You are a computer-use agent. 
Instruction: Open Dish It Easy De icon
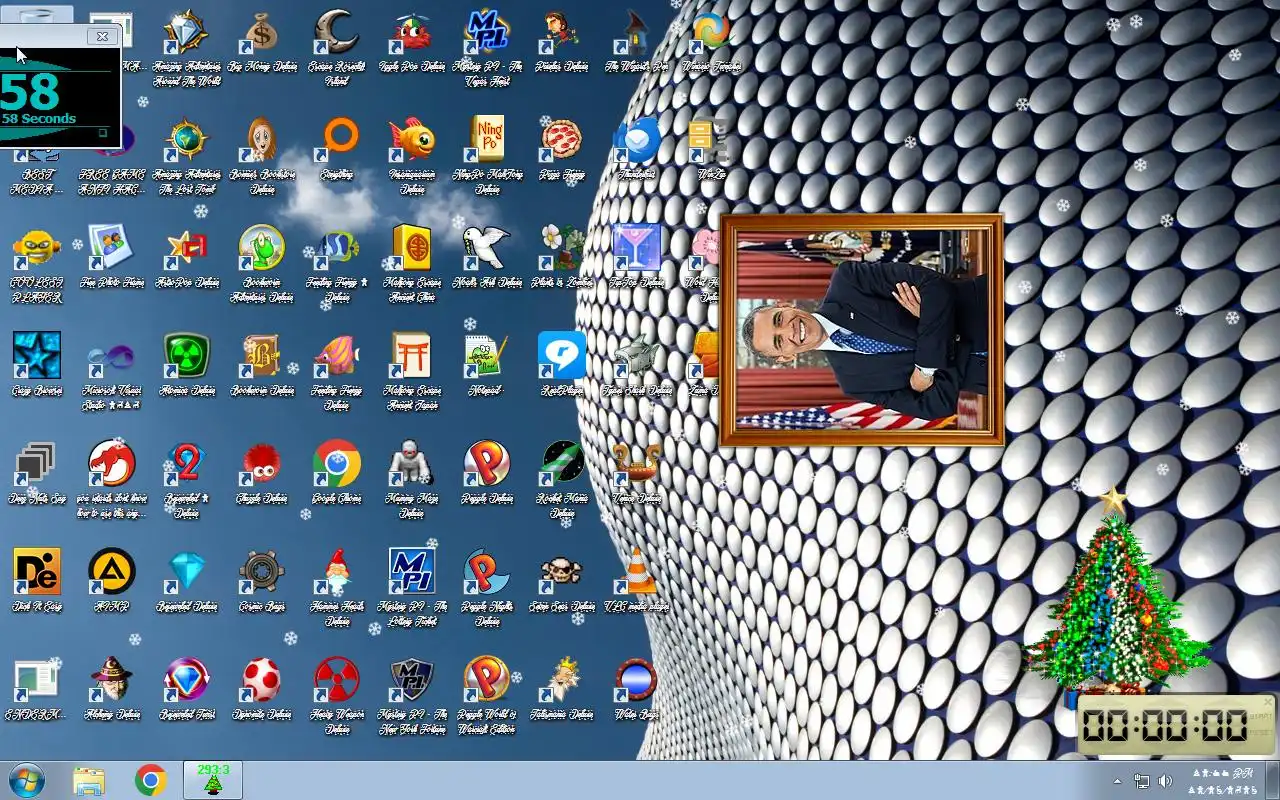37,572
